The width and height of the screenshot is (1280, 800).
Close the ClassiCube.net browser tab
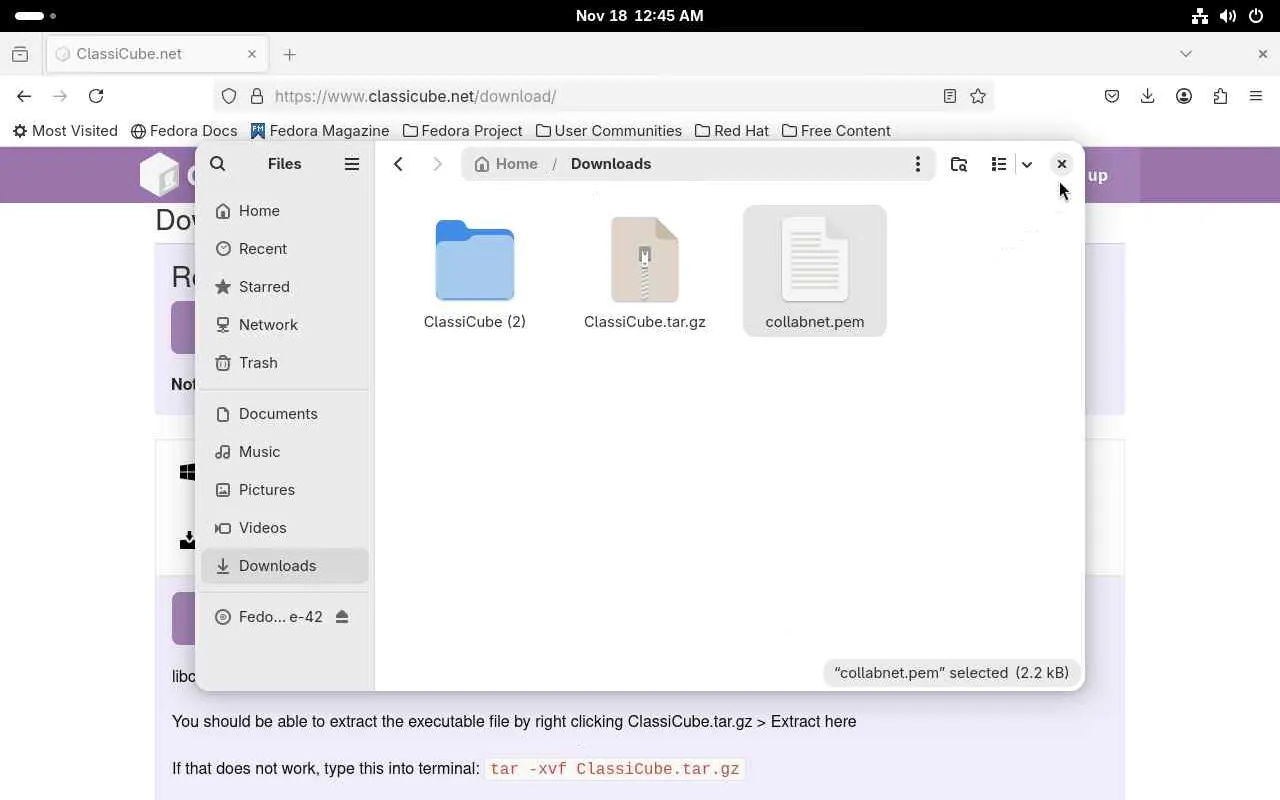(252, 54)
